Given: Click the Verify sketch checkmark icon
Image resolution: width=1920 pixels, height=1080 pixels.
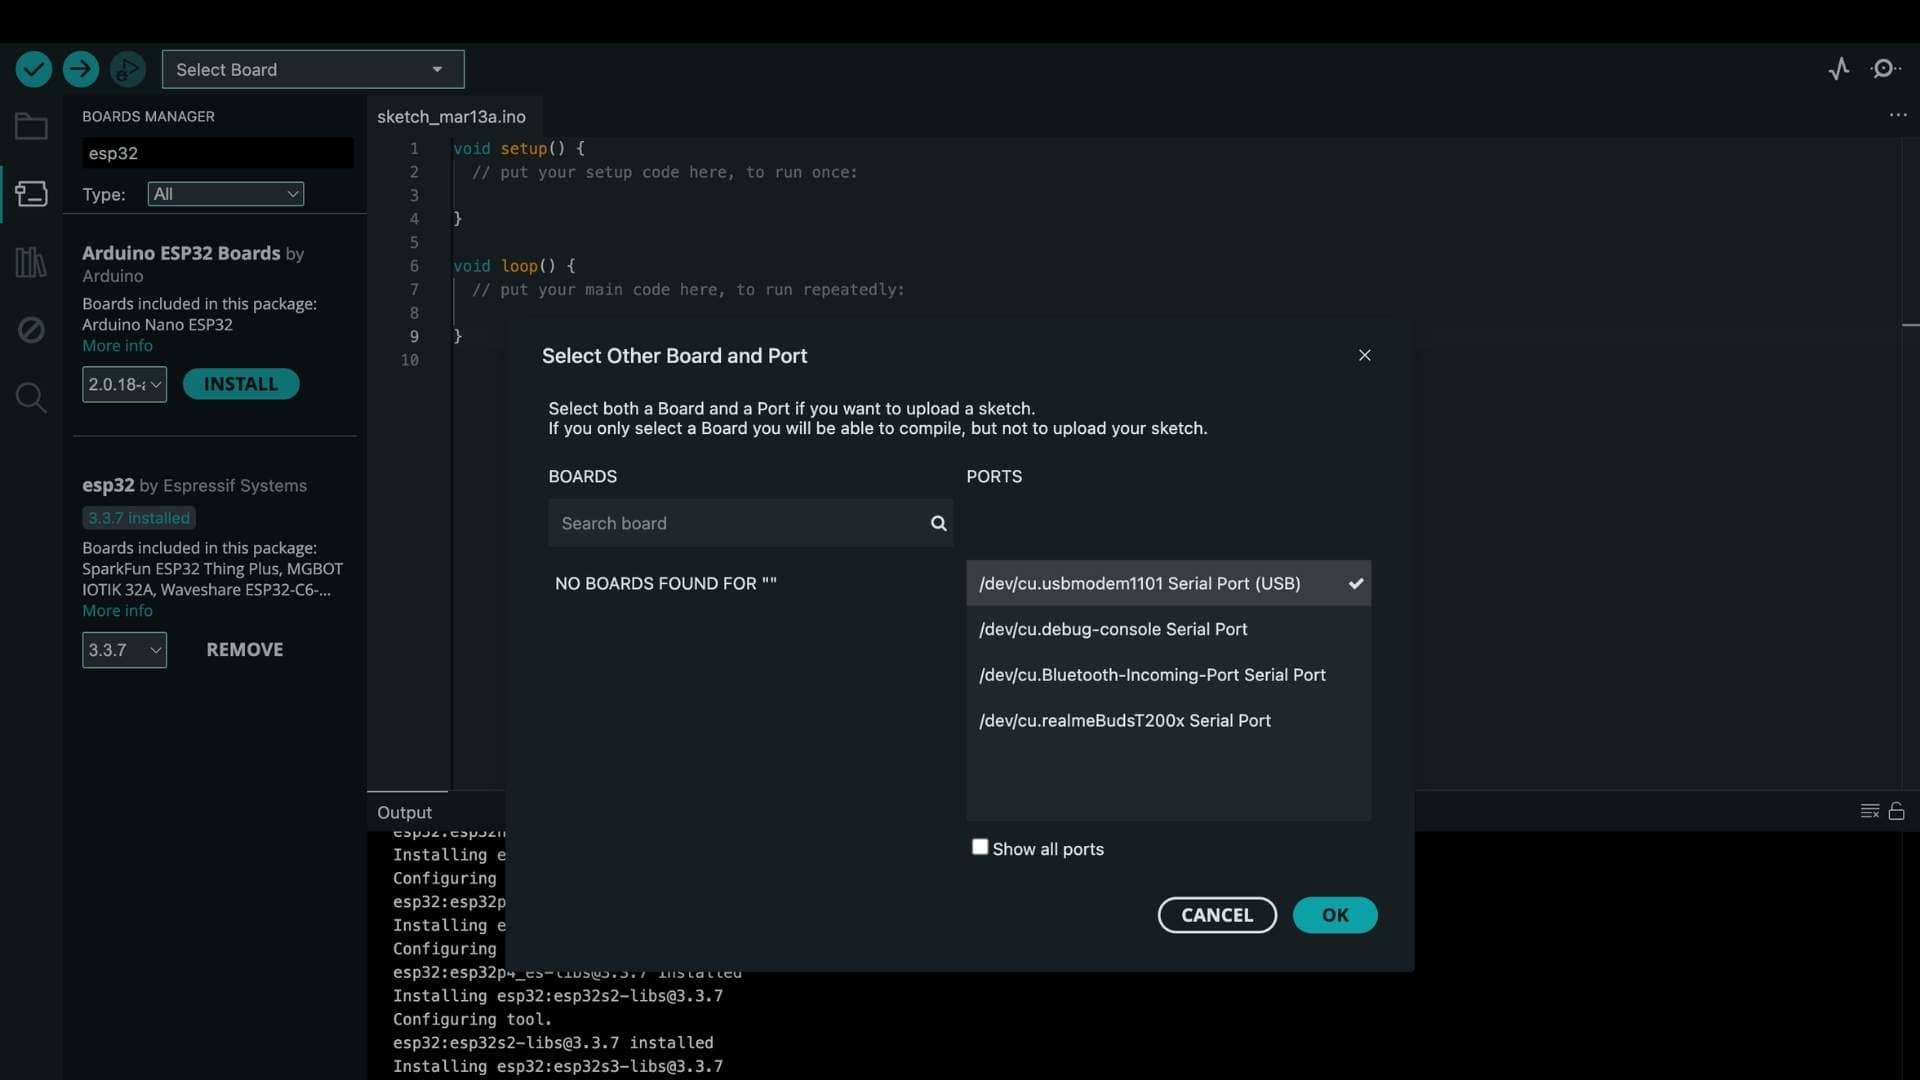Looking at the screenshot, I should [x=33, y=69].
